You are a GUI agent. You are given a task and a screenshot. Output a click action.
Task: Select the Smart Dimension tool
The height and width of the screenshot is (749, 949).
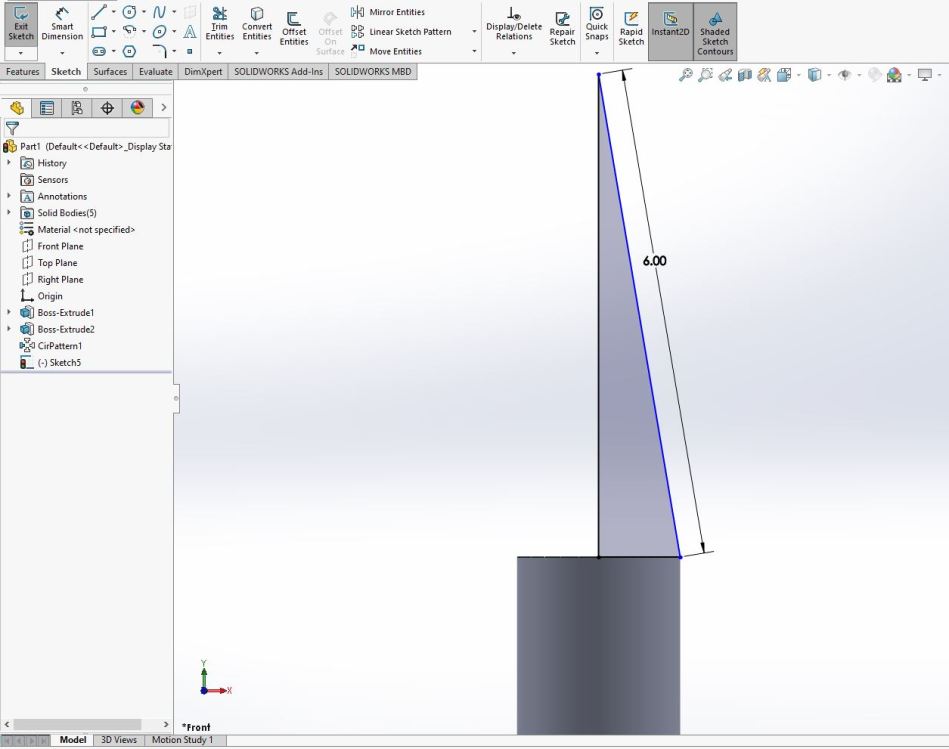(x=62, y=22)
